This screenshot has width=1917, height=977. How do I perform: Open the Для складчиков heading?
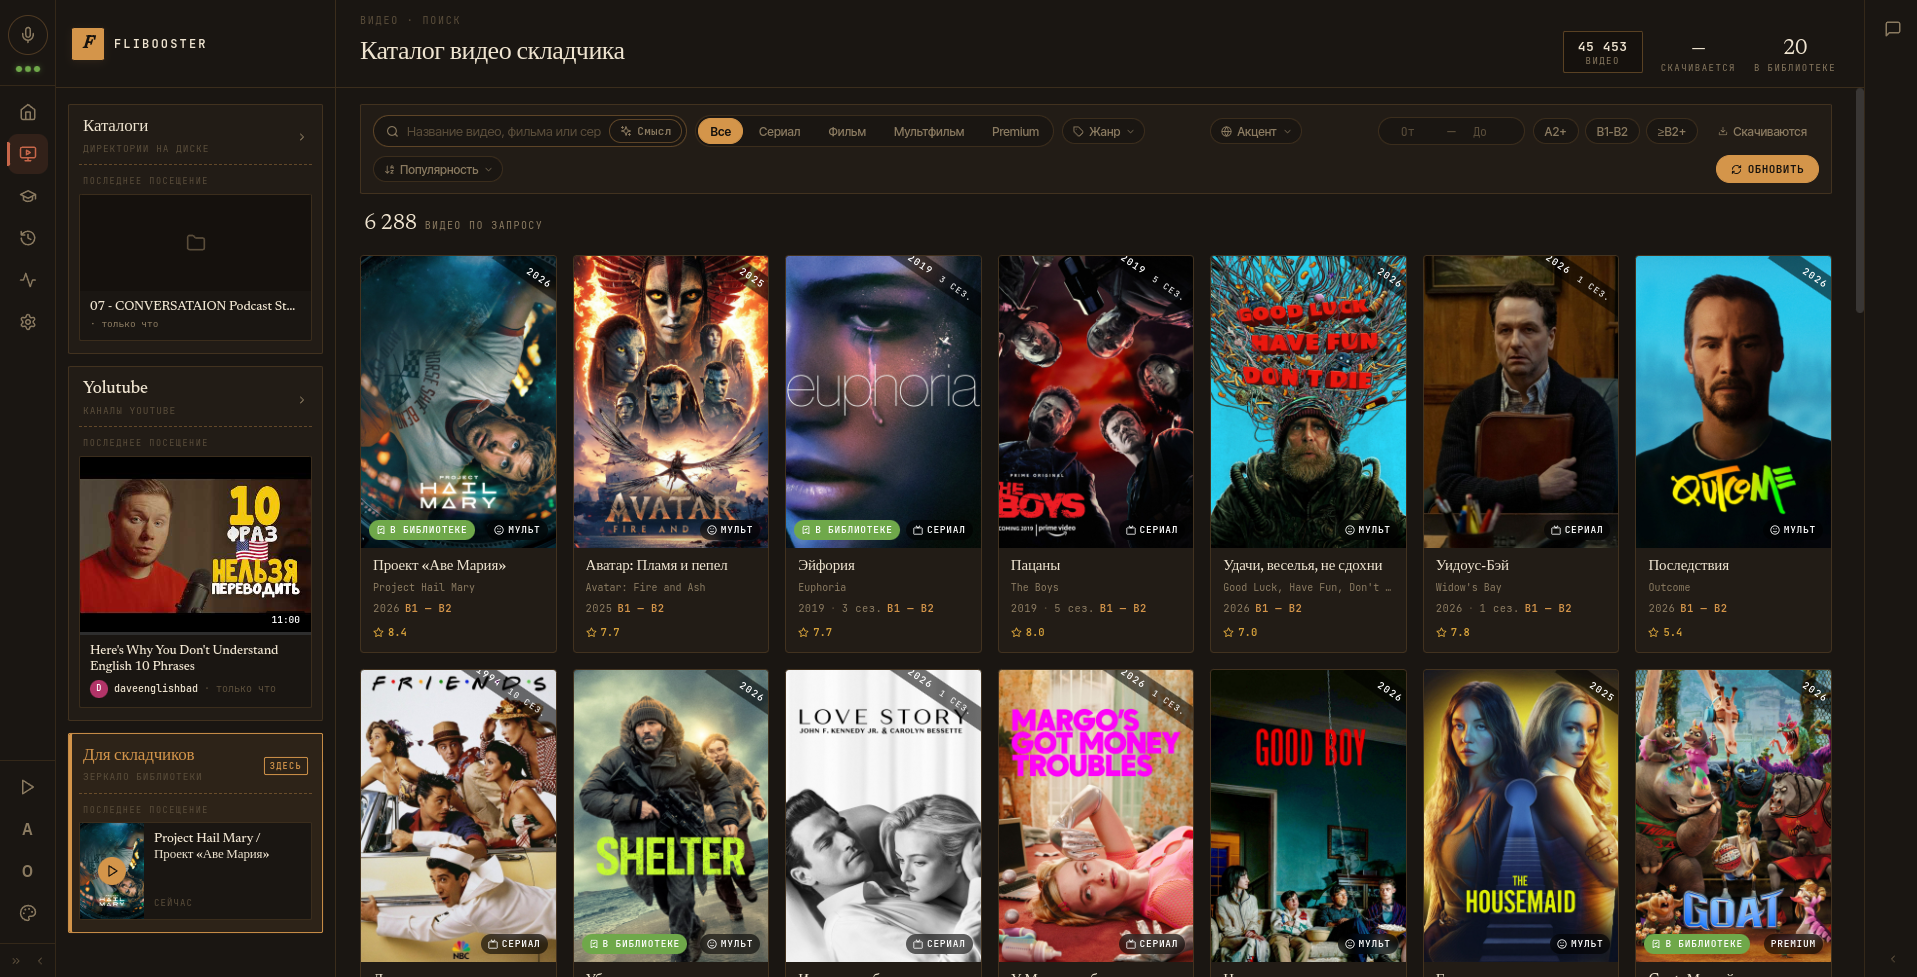[139, 755]
